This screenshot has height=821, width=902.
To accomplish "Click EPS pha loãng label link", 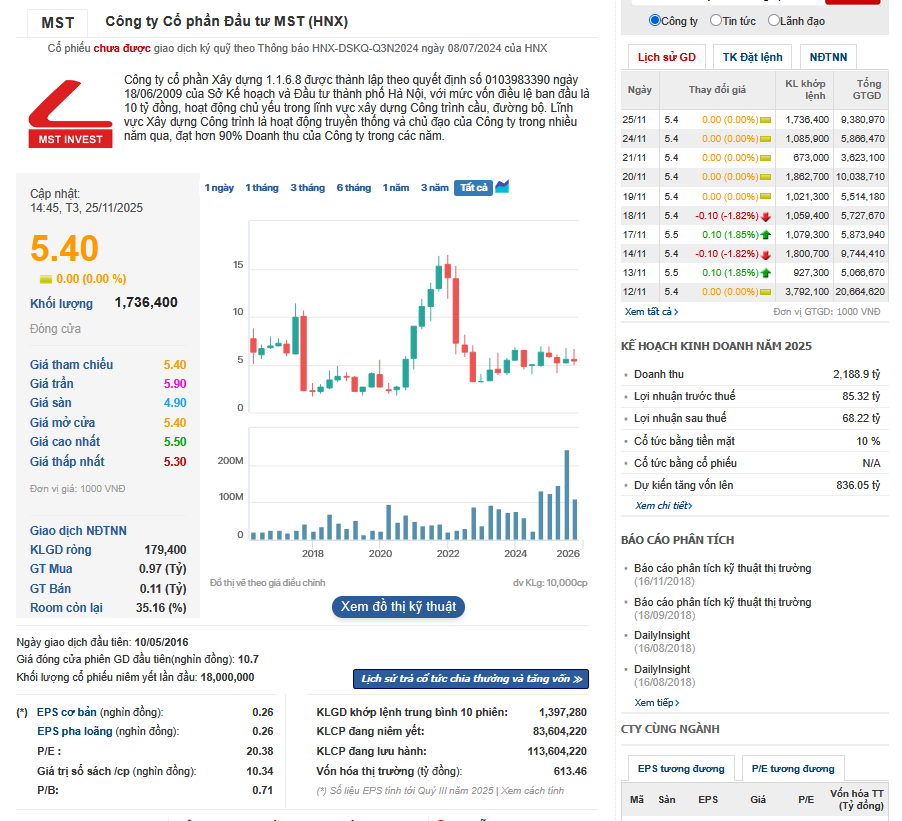I will (75, 731).
